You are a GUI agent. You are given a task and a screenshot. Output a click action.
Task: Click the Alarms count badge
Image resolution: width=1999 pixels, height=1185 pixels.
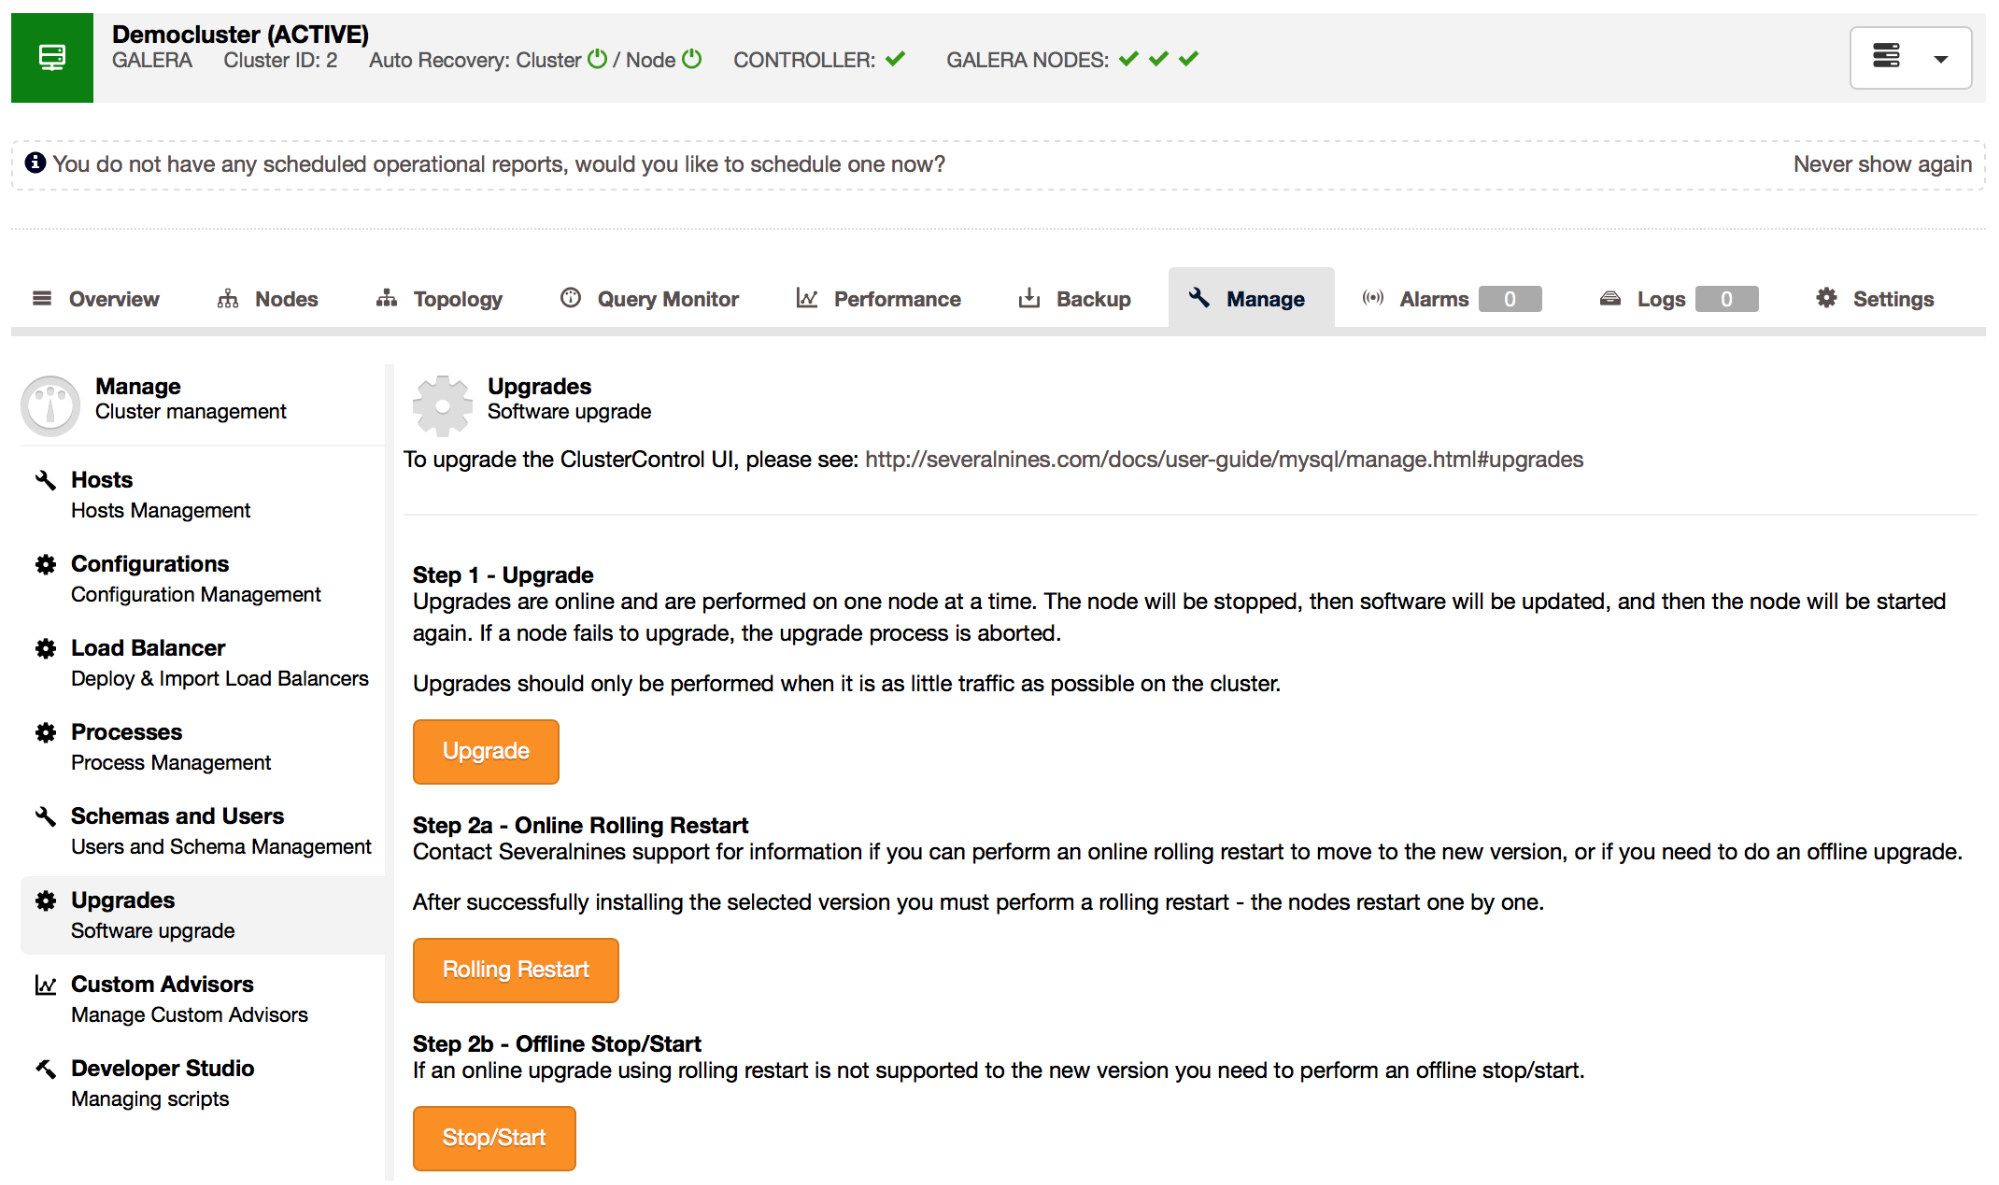(1510, 299)
